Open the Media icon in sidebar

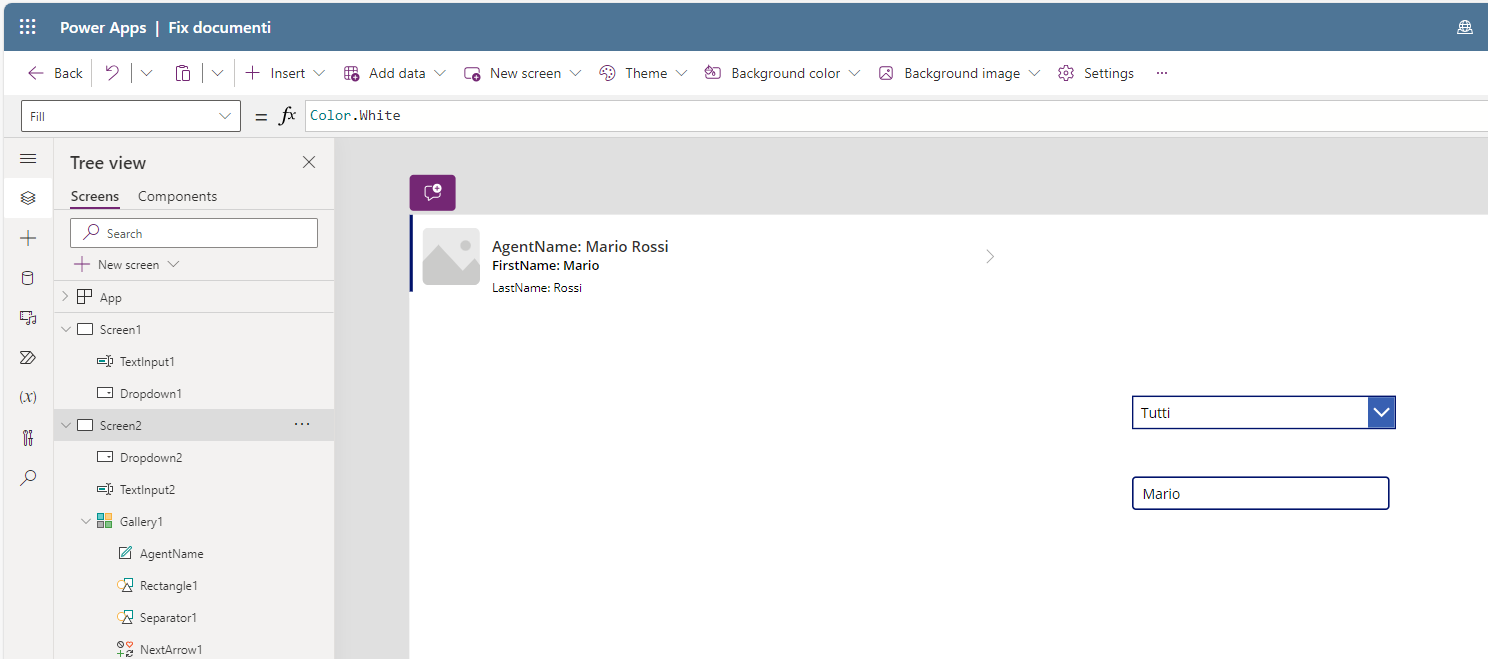(x=28, y=317)
